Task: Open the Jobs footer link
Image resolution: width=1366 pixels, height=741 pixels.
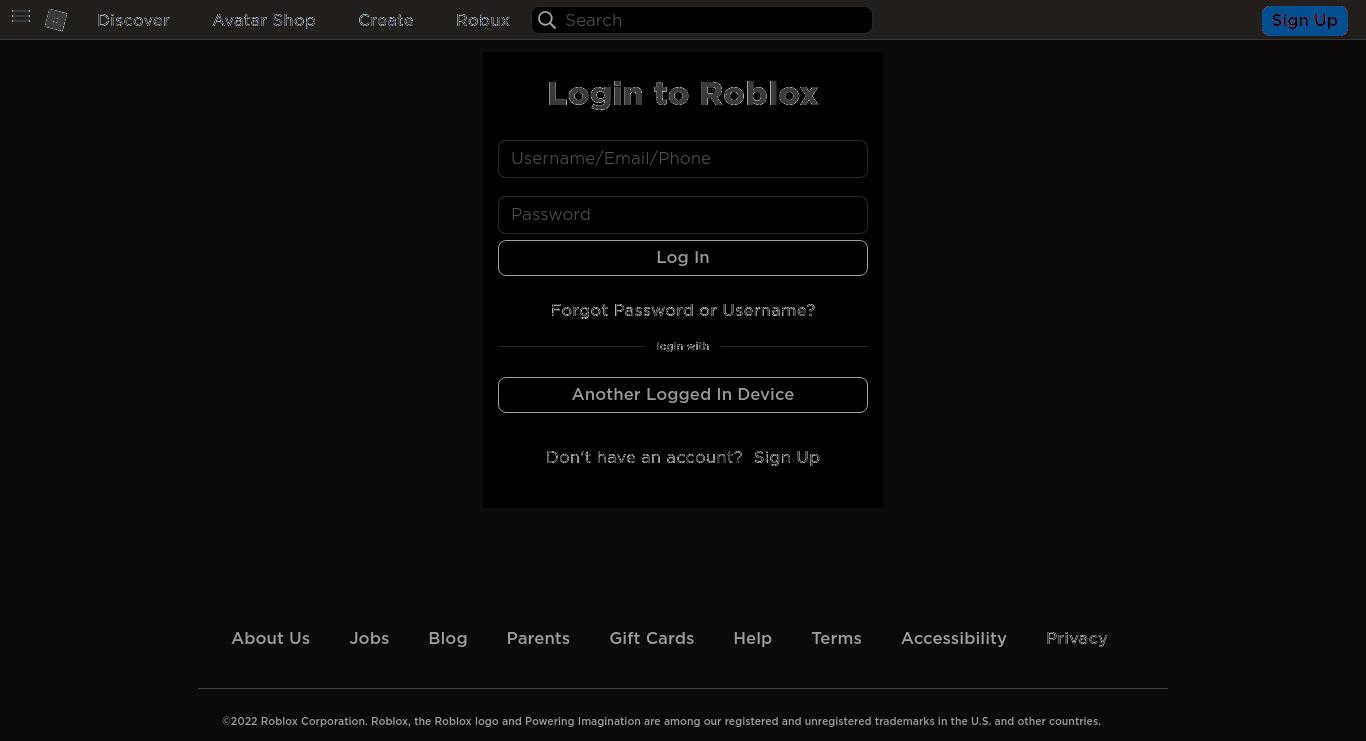Action: click(x=369, y=638)
